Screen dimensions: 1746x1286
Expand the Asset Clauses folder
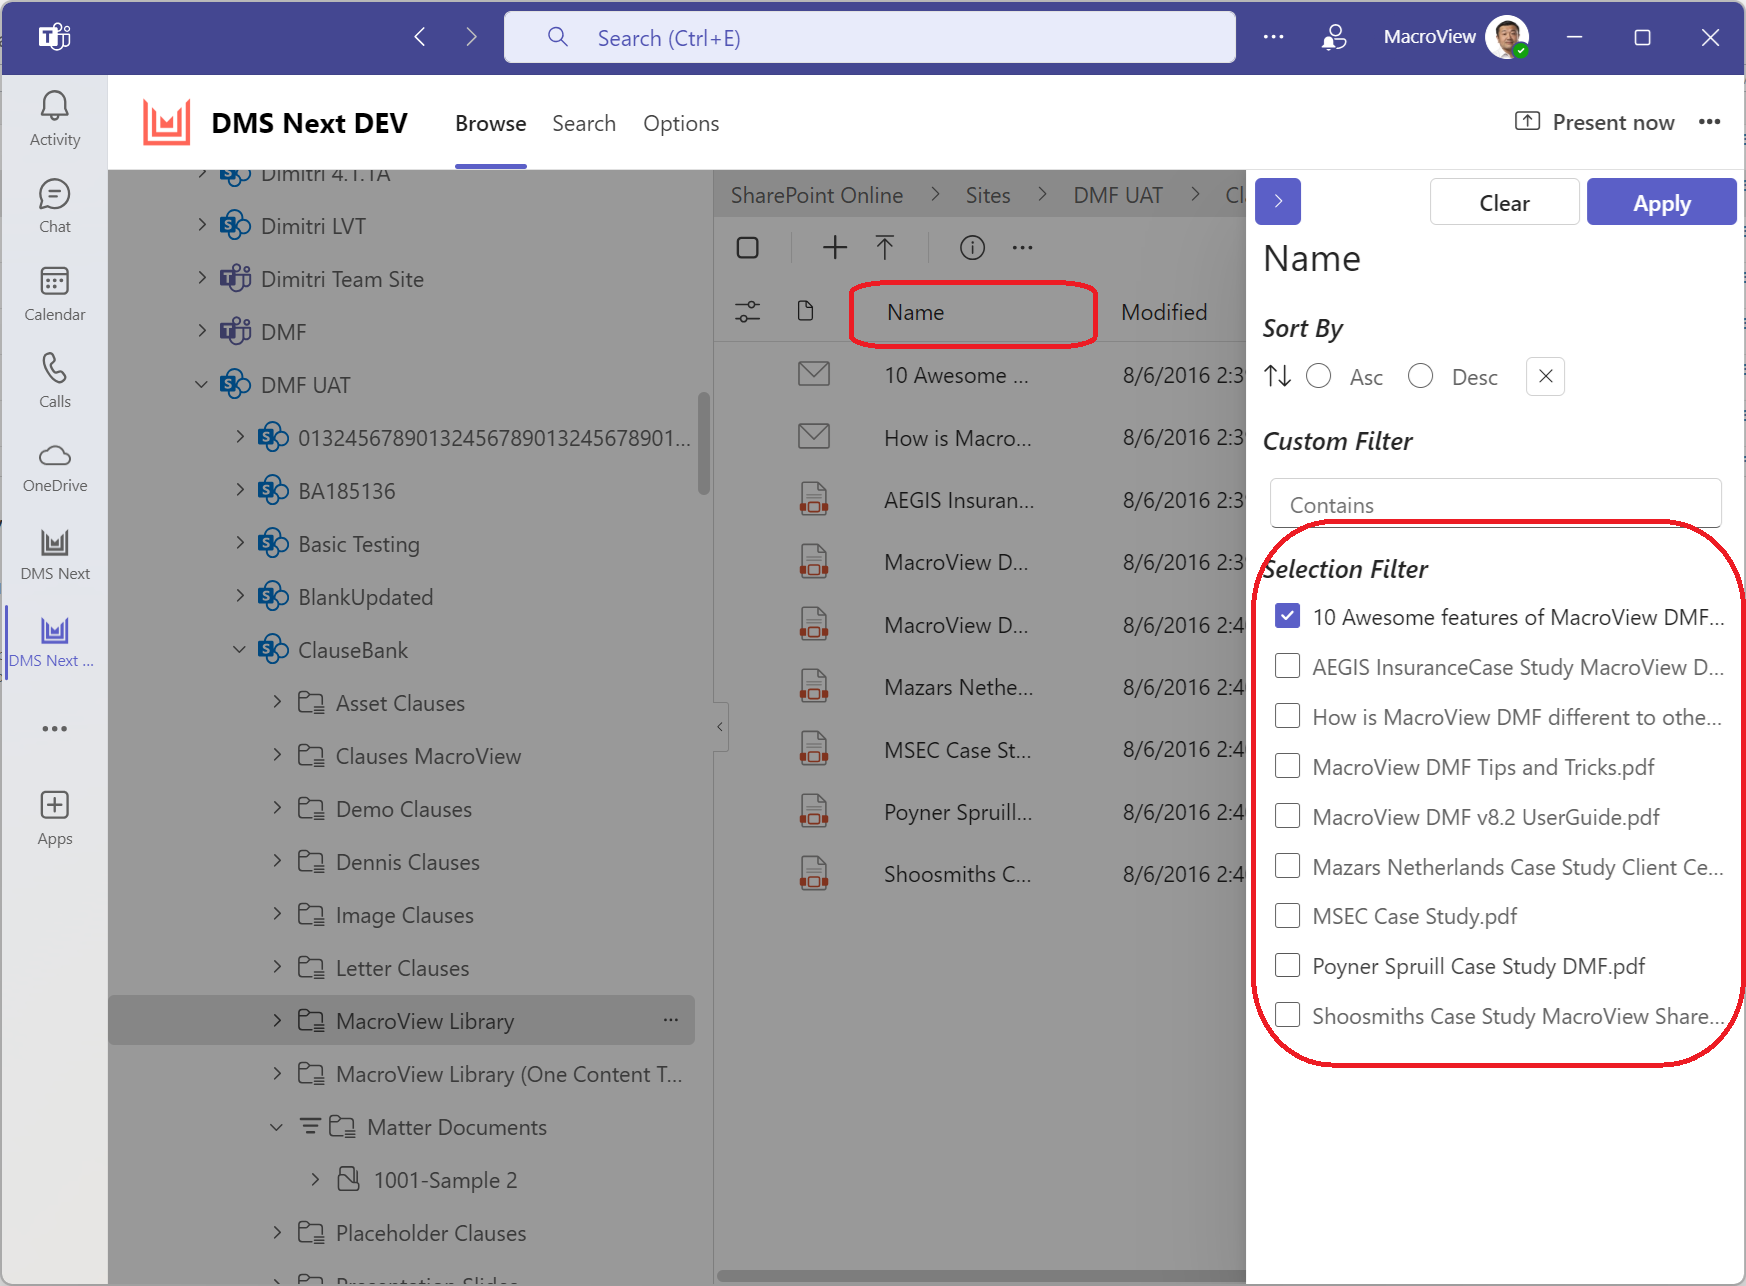[x=278, y=702]
